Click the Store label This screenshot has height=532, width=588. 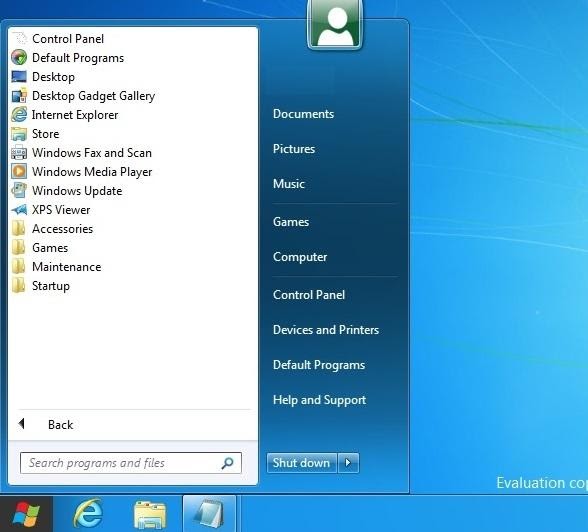coord(46,134)
